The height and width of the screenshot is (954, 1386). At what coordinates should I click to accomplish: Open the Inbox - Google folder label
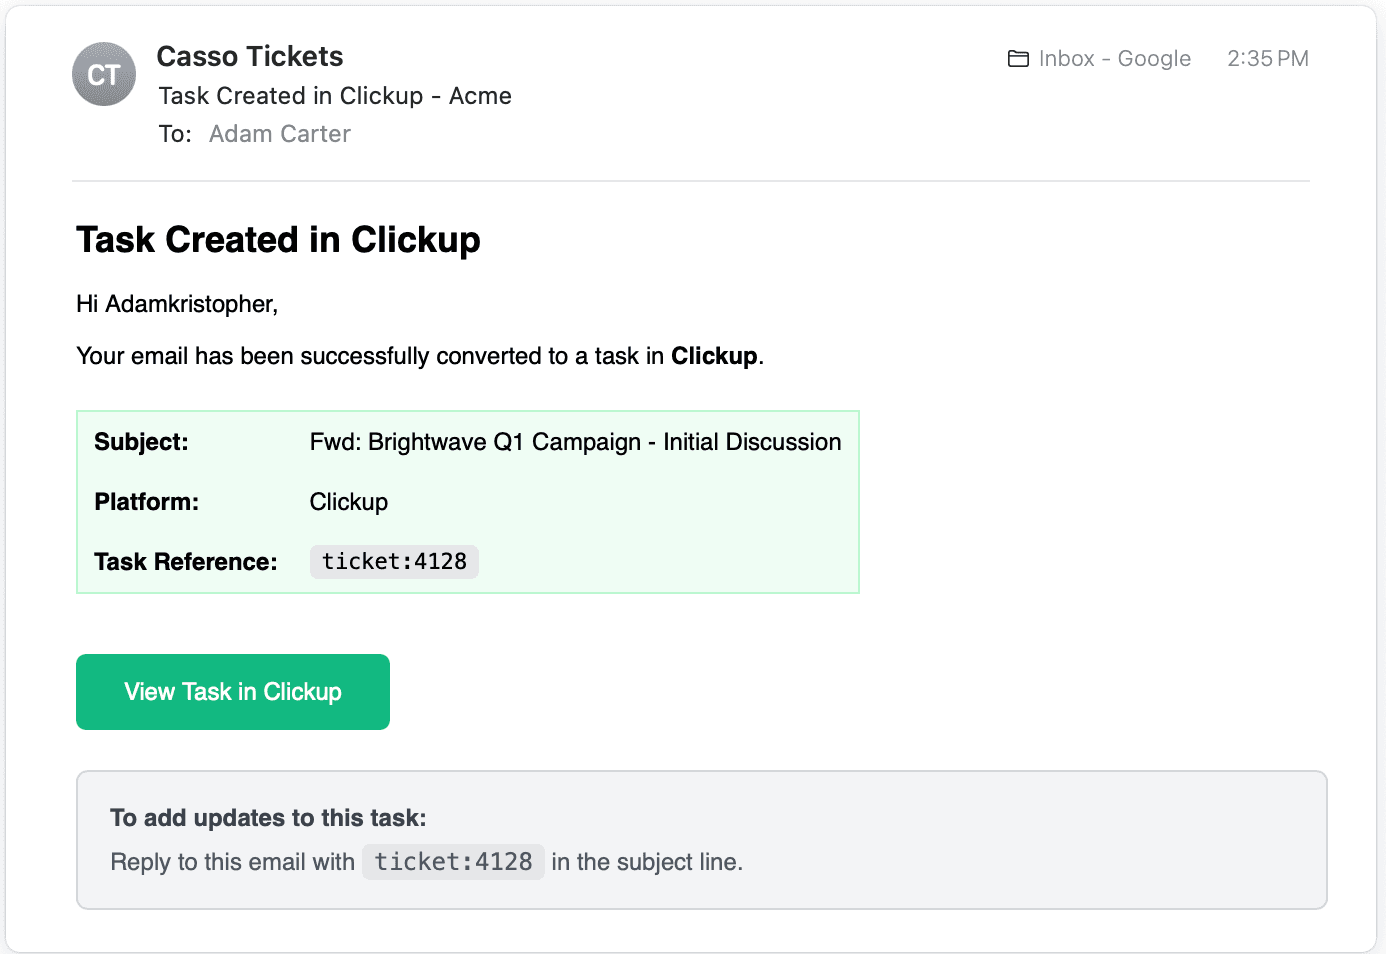pyautogui.click(x=1114, y=58)
